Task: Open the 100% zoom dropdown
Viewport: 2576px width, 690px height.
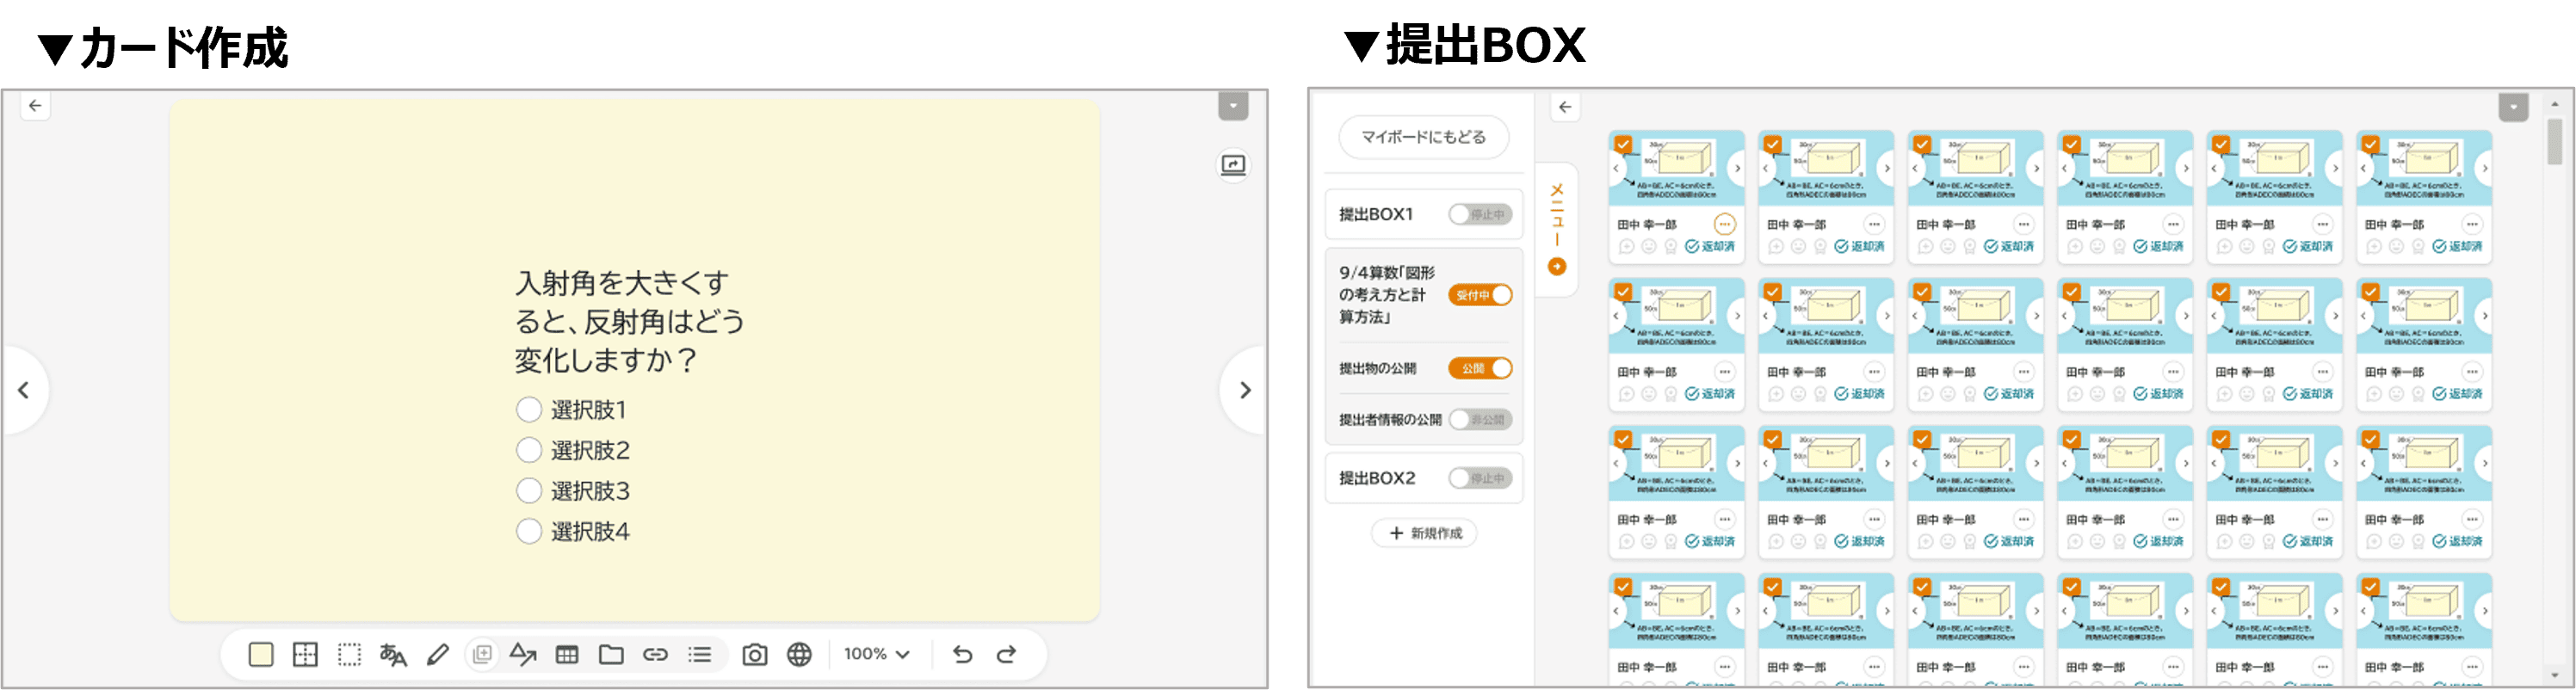Action: coord(876,654)
